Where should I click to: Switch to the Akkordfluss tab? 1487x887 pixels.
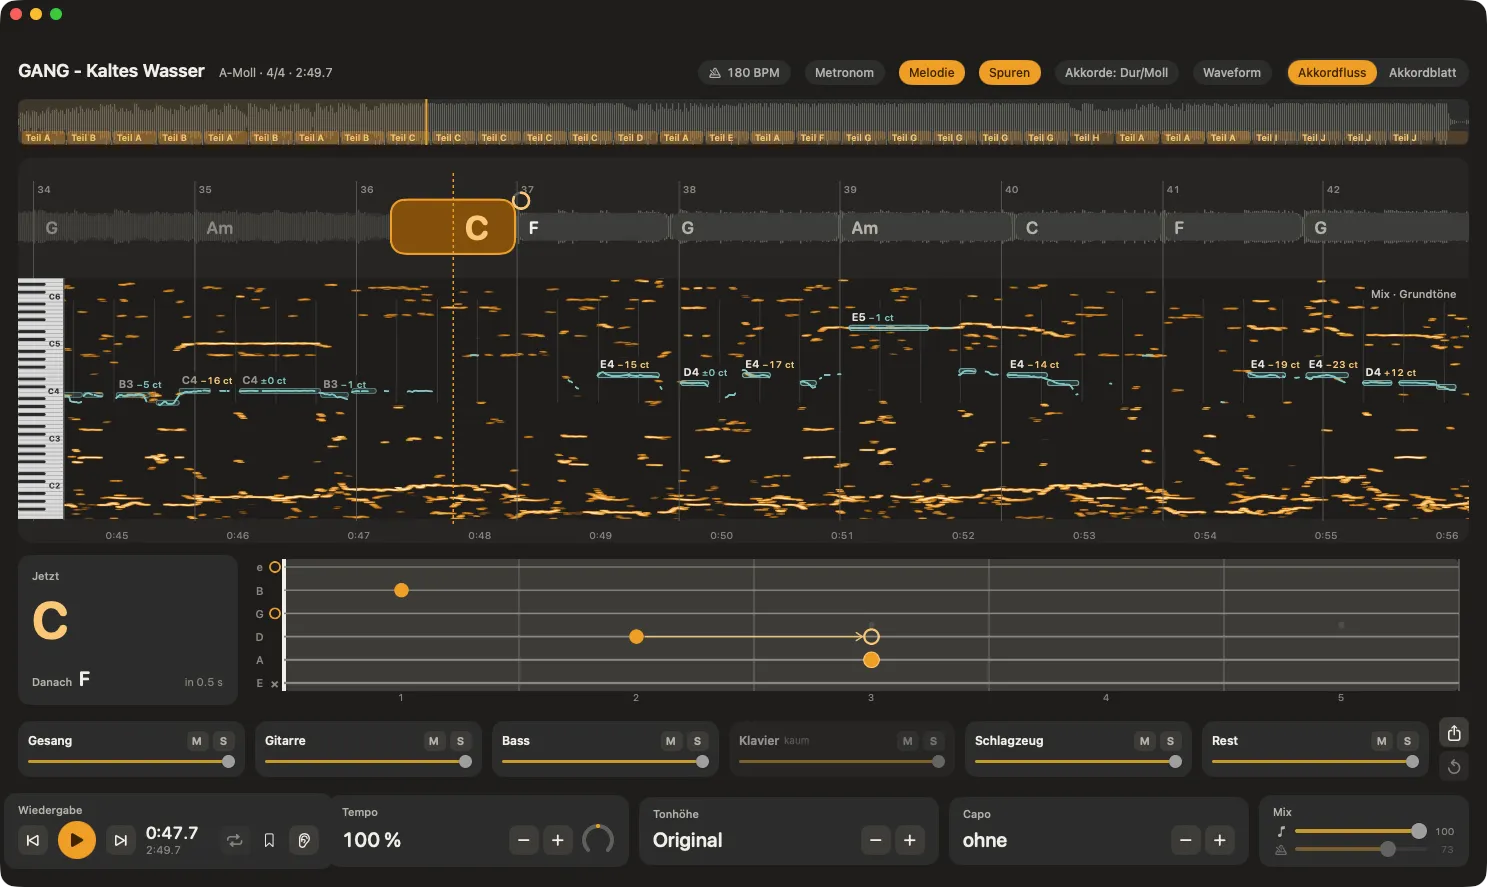coord(1332,73)
